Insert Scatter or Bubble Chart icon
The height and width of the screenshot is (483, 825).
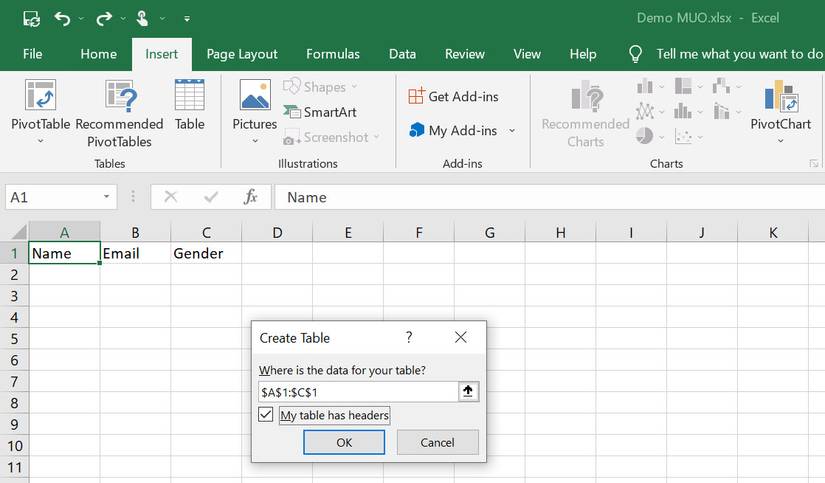point(683,137)
